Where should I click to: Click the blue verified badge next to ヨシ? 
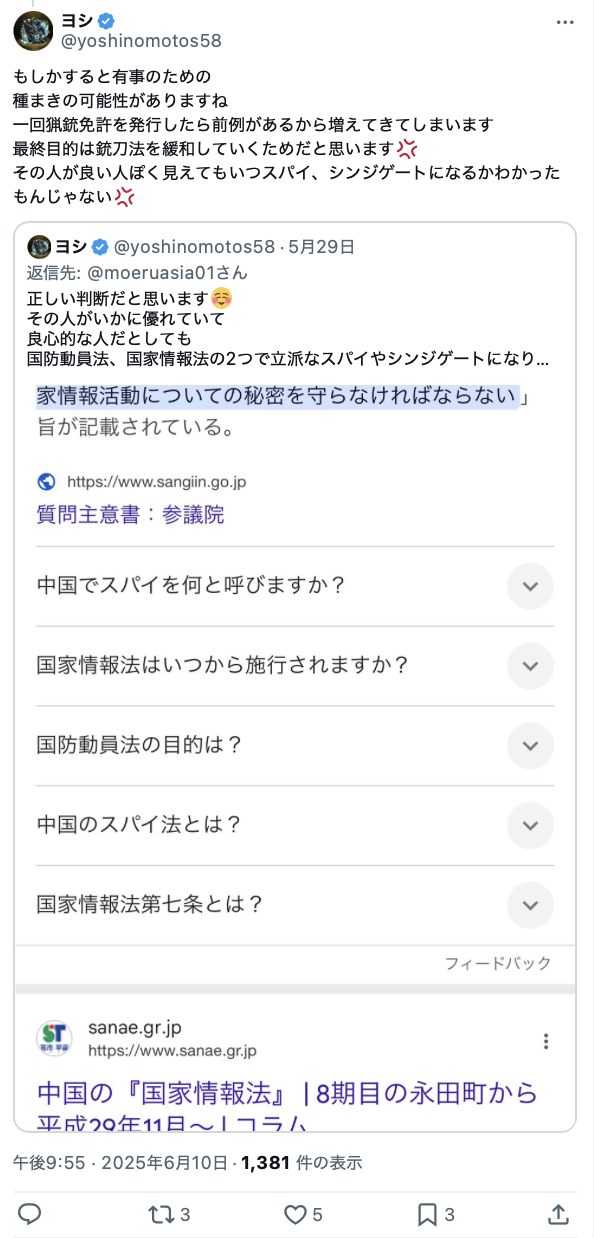[x=108, y=21]
